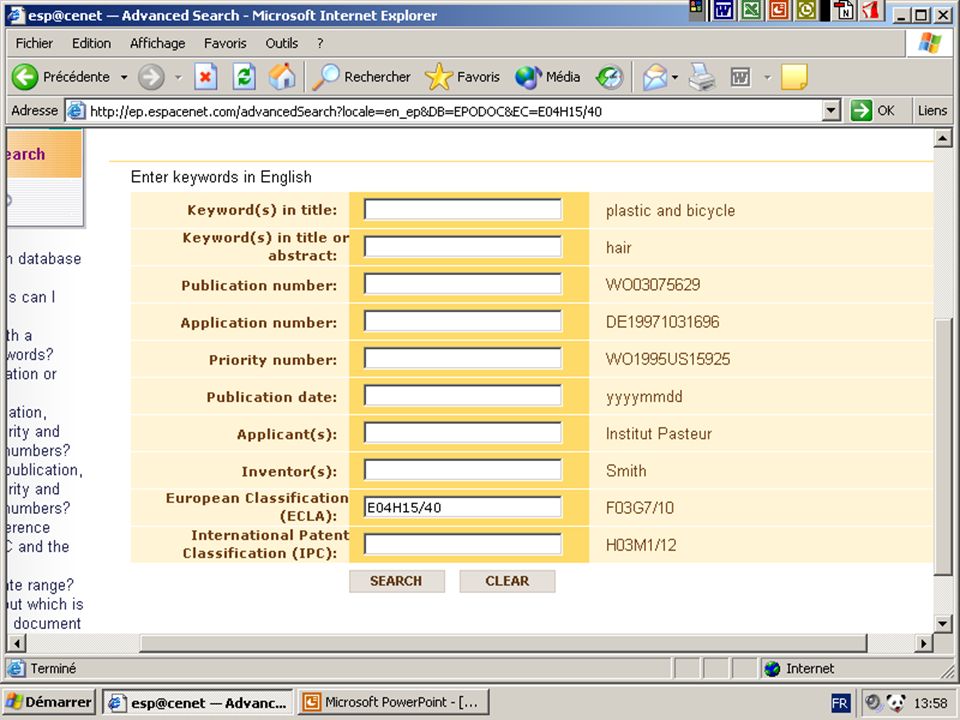
Task: Focus the Publication number field
Action: click(463, 284)
